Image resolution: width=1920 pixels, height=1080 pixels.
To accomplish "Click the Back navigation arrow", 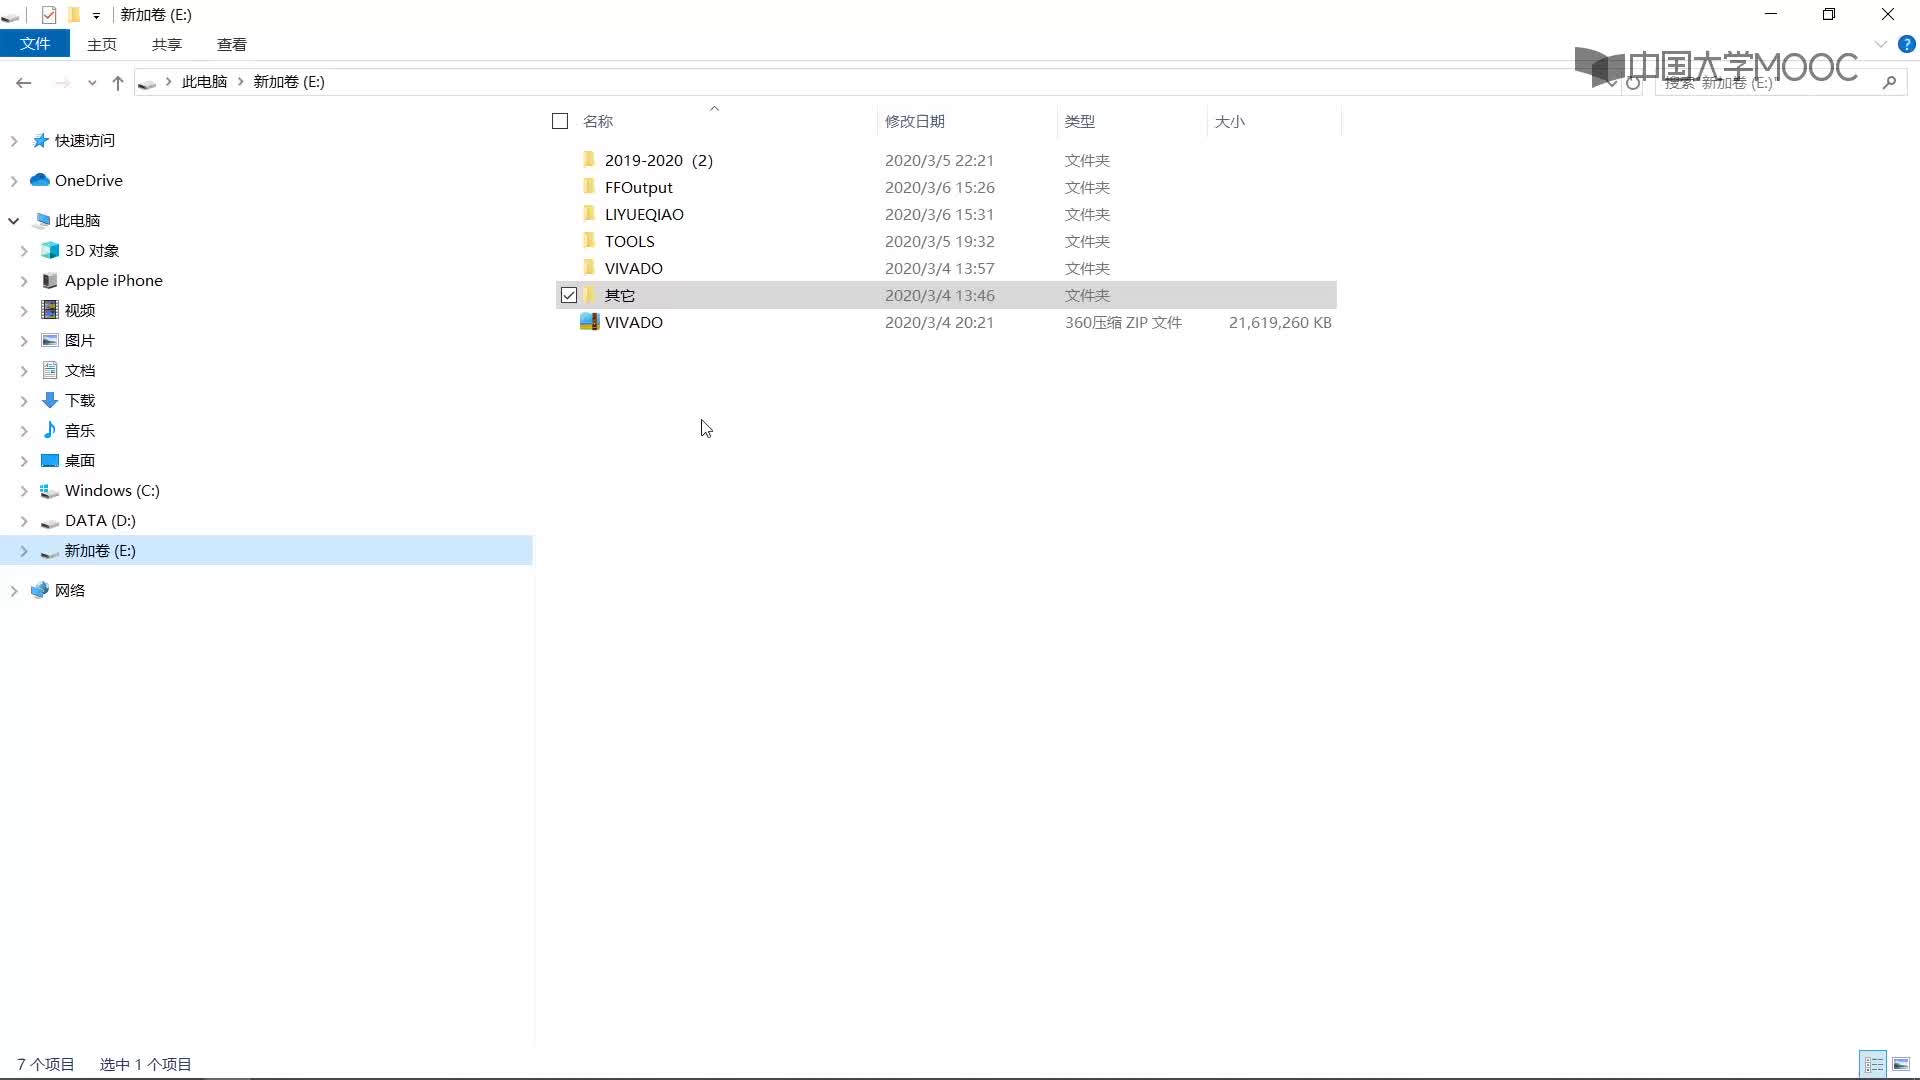I will pyautogui.click(x=24, y=82).
